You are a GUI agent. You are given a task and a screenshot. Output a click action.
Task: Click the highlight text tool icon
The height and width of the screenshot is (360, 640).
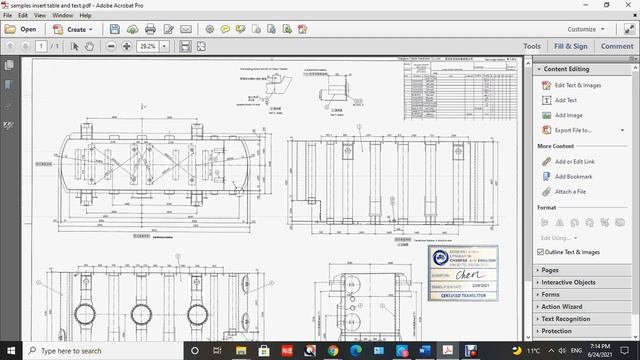point(240,29)
